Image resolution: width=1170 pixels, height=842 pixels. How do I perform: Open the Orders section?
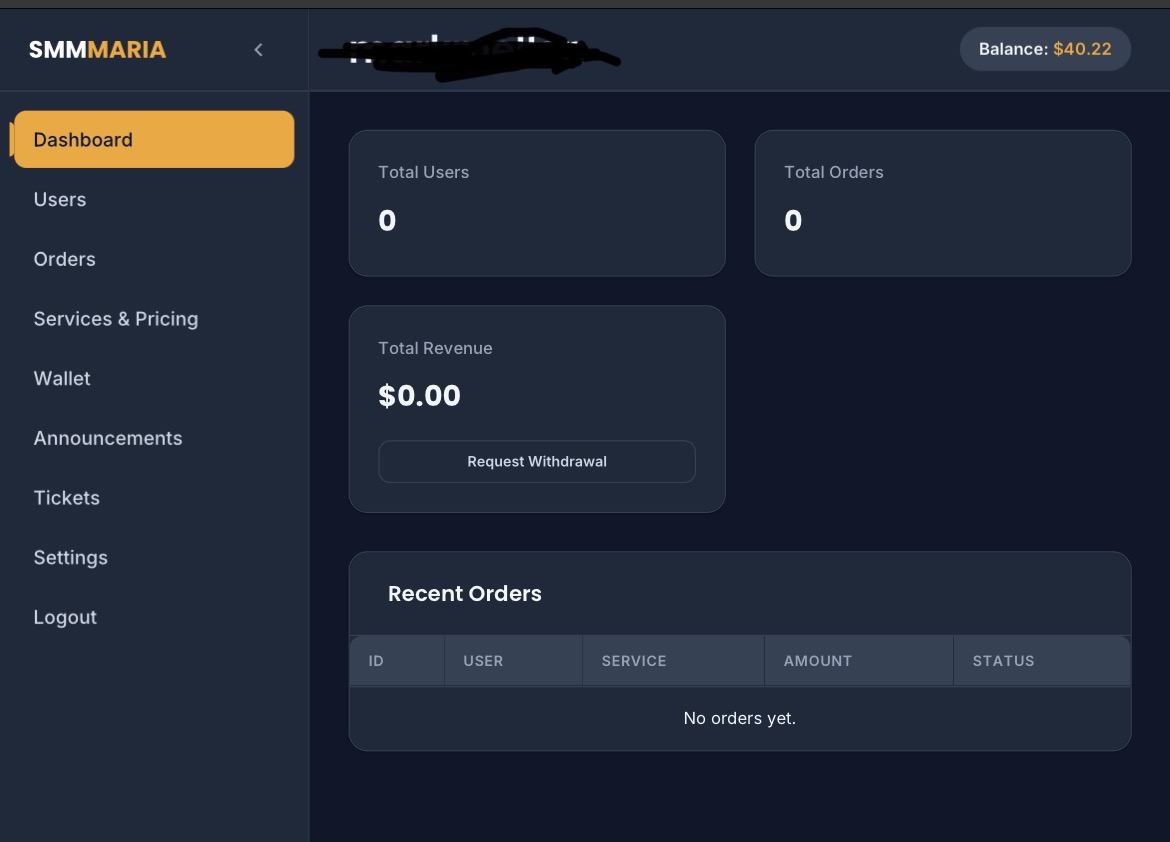click(64, 259)
